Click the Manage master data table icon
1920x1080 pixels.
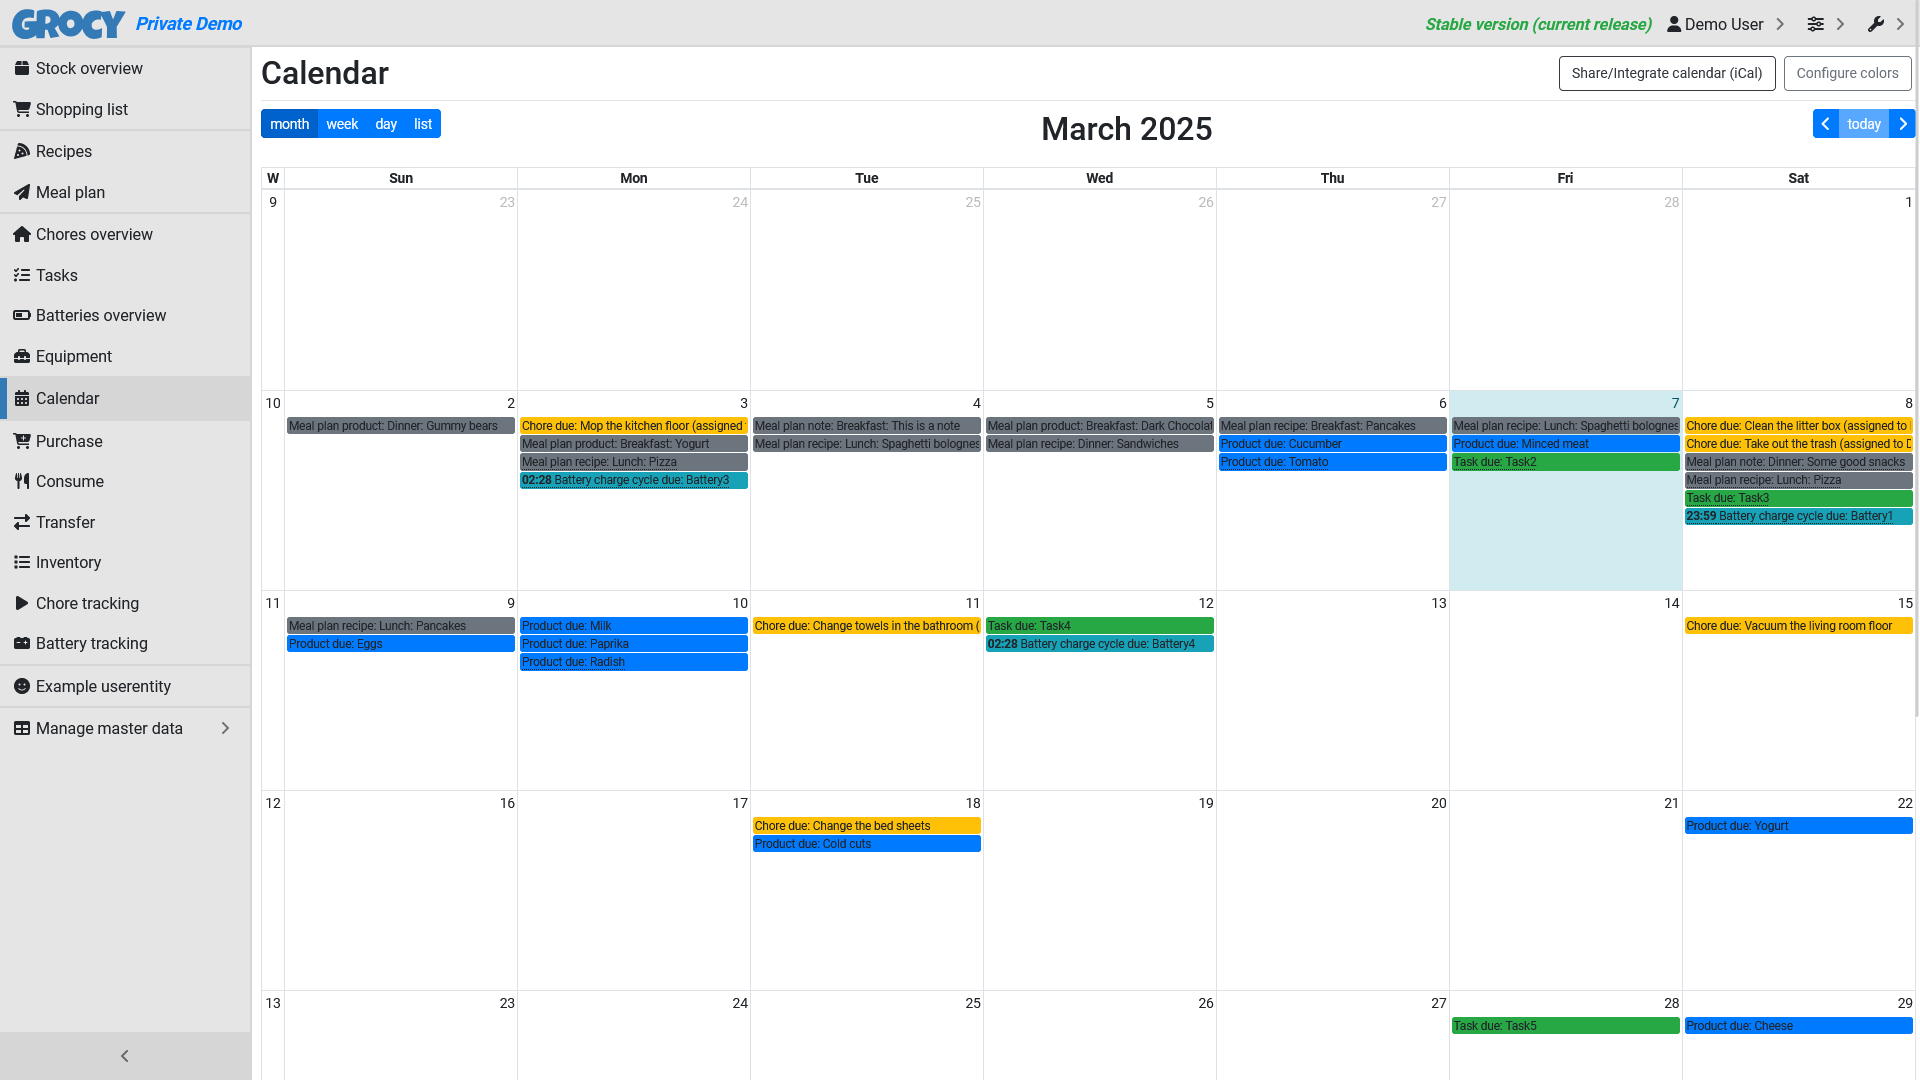(22, 728)
